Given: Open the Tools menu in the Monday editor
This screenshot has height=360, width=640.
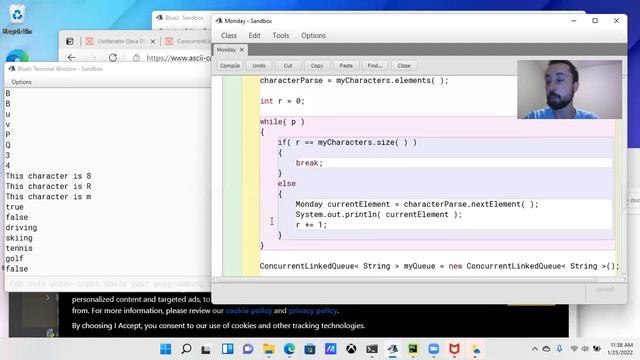Looking at the screenshot, I should [281, 36].
